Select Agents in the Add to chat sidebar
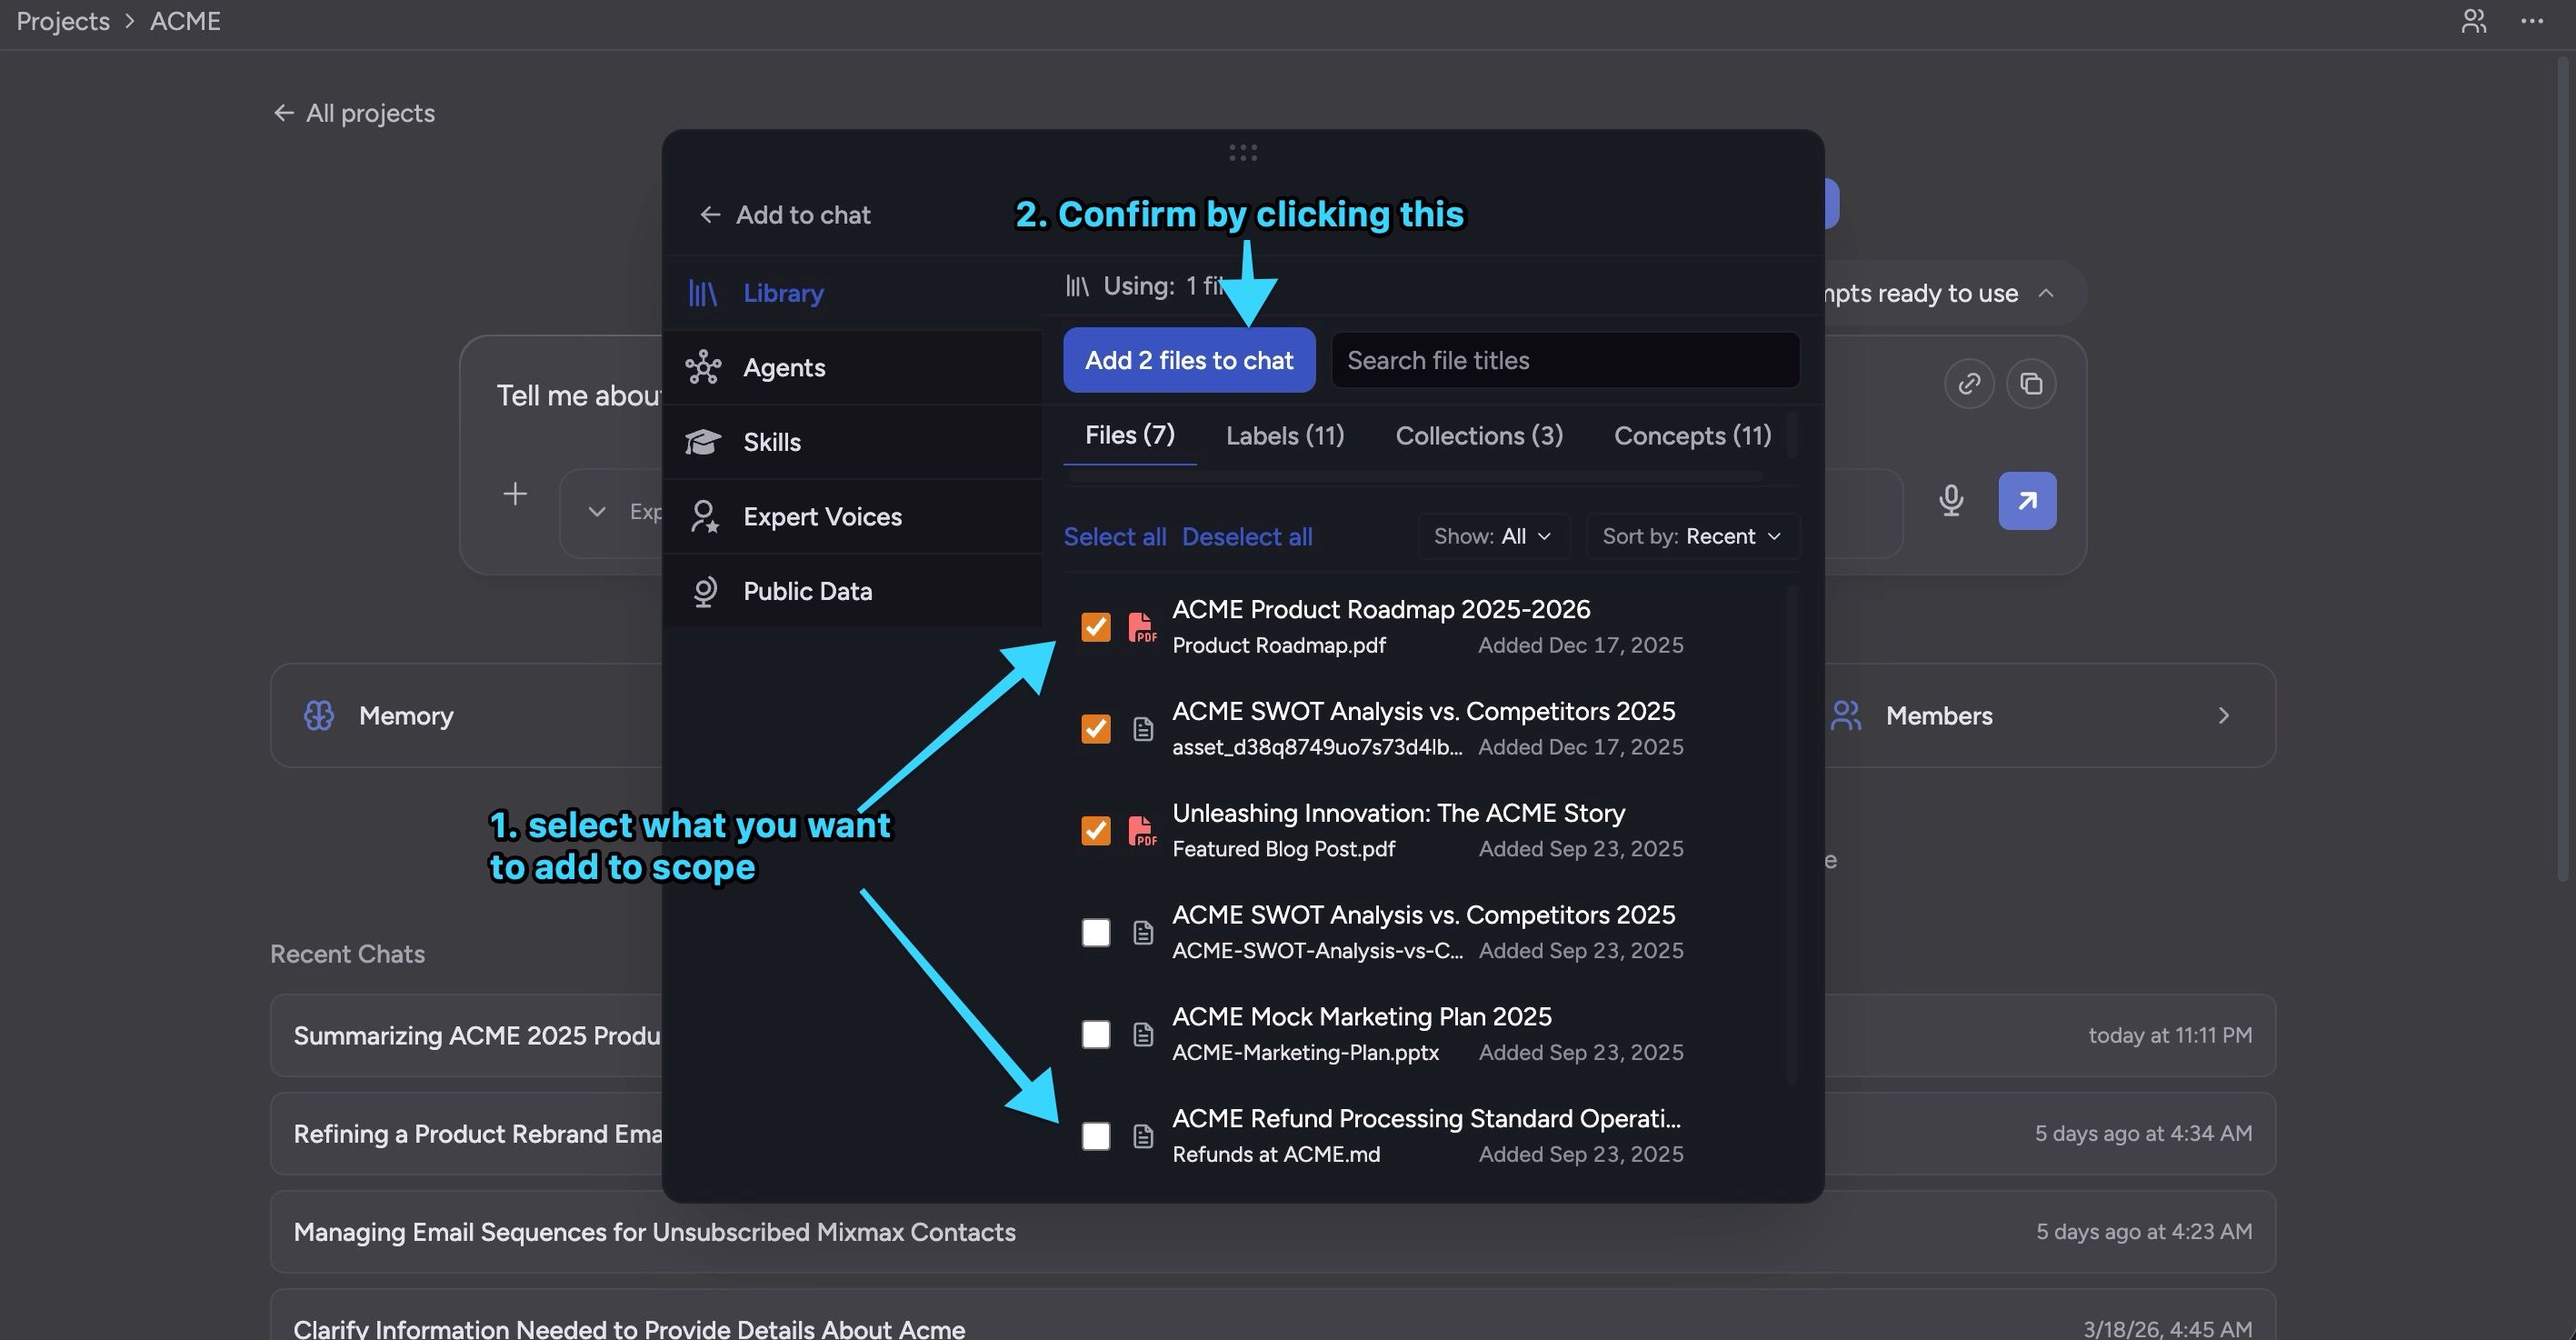This screenshot has width=2576, height=1340. click(x=852, y=367)
